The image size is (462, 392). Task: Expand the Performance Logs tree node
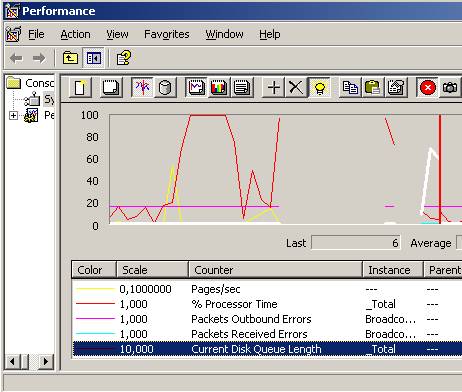tap(13, 115)
